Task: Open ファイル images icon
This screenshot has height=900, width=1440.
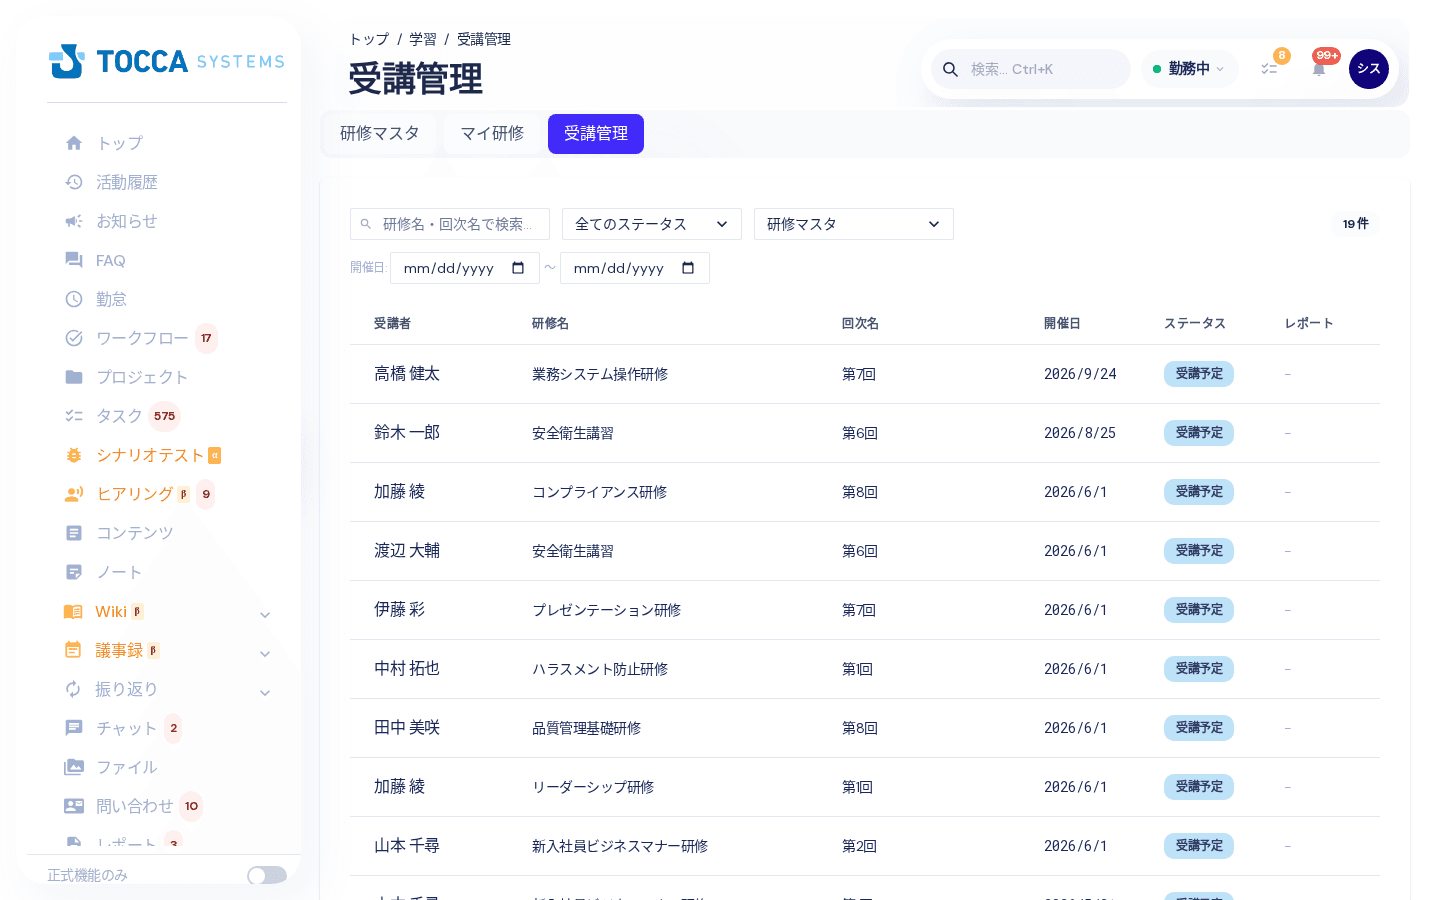Action: 74,767
